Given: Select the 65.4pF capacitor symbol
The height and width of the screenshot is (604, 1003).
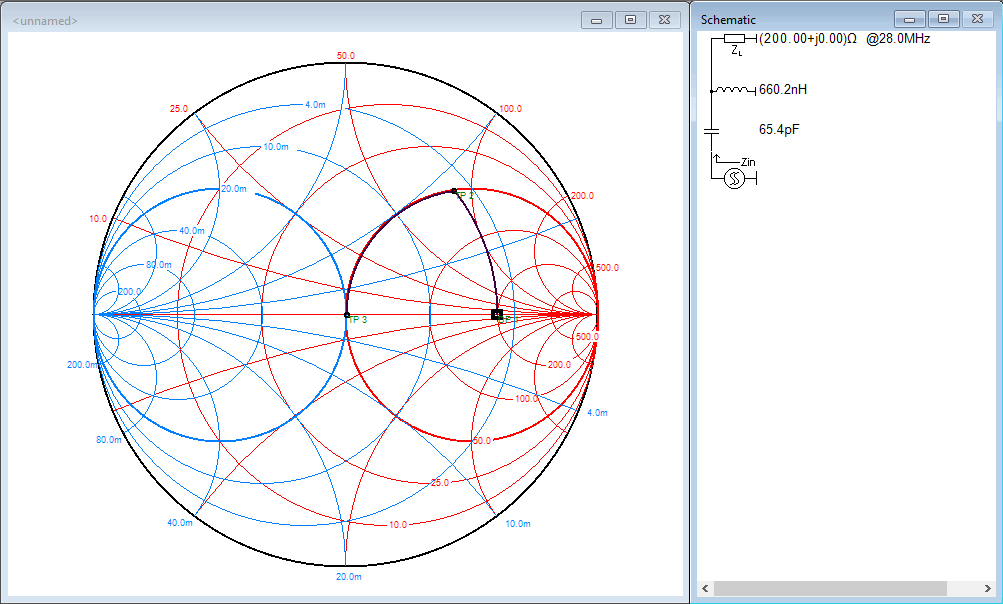Looking at the screenshot, I should pyautogui.click(x=712, y=130).
